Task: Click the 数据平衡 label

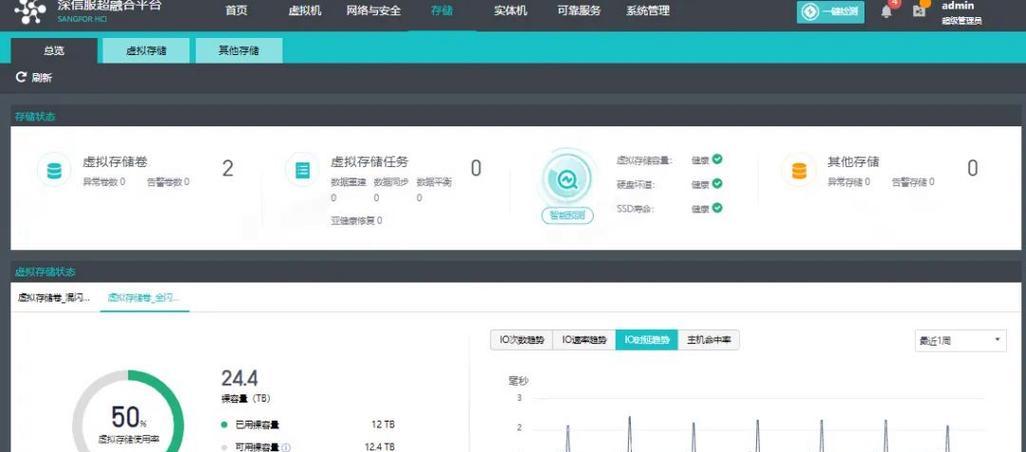Action: point(434,182)
